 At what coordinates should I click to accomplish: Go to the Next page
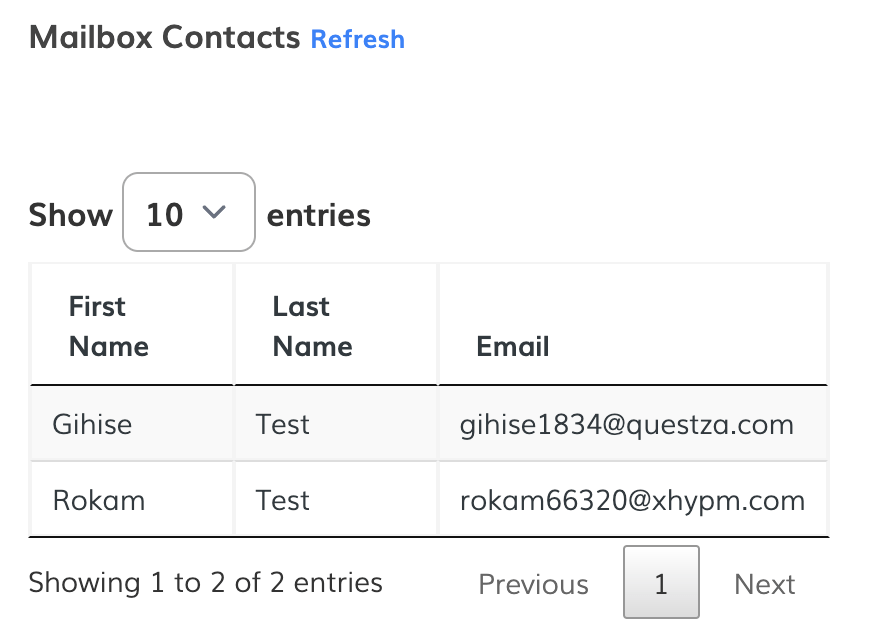764,584
